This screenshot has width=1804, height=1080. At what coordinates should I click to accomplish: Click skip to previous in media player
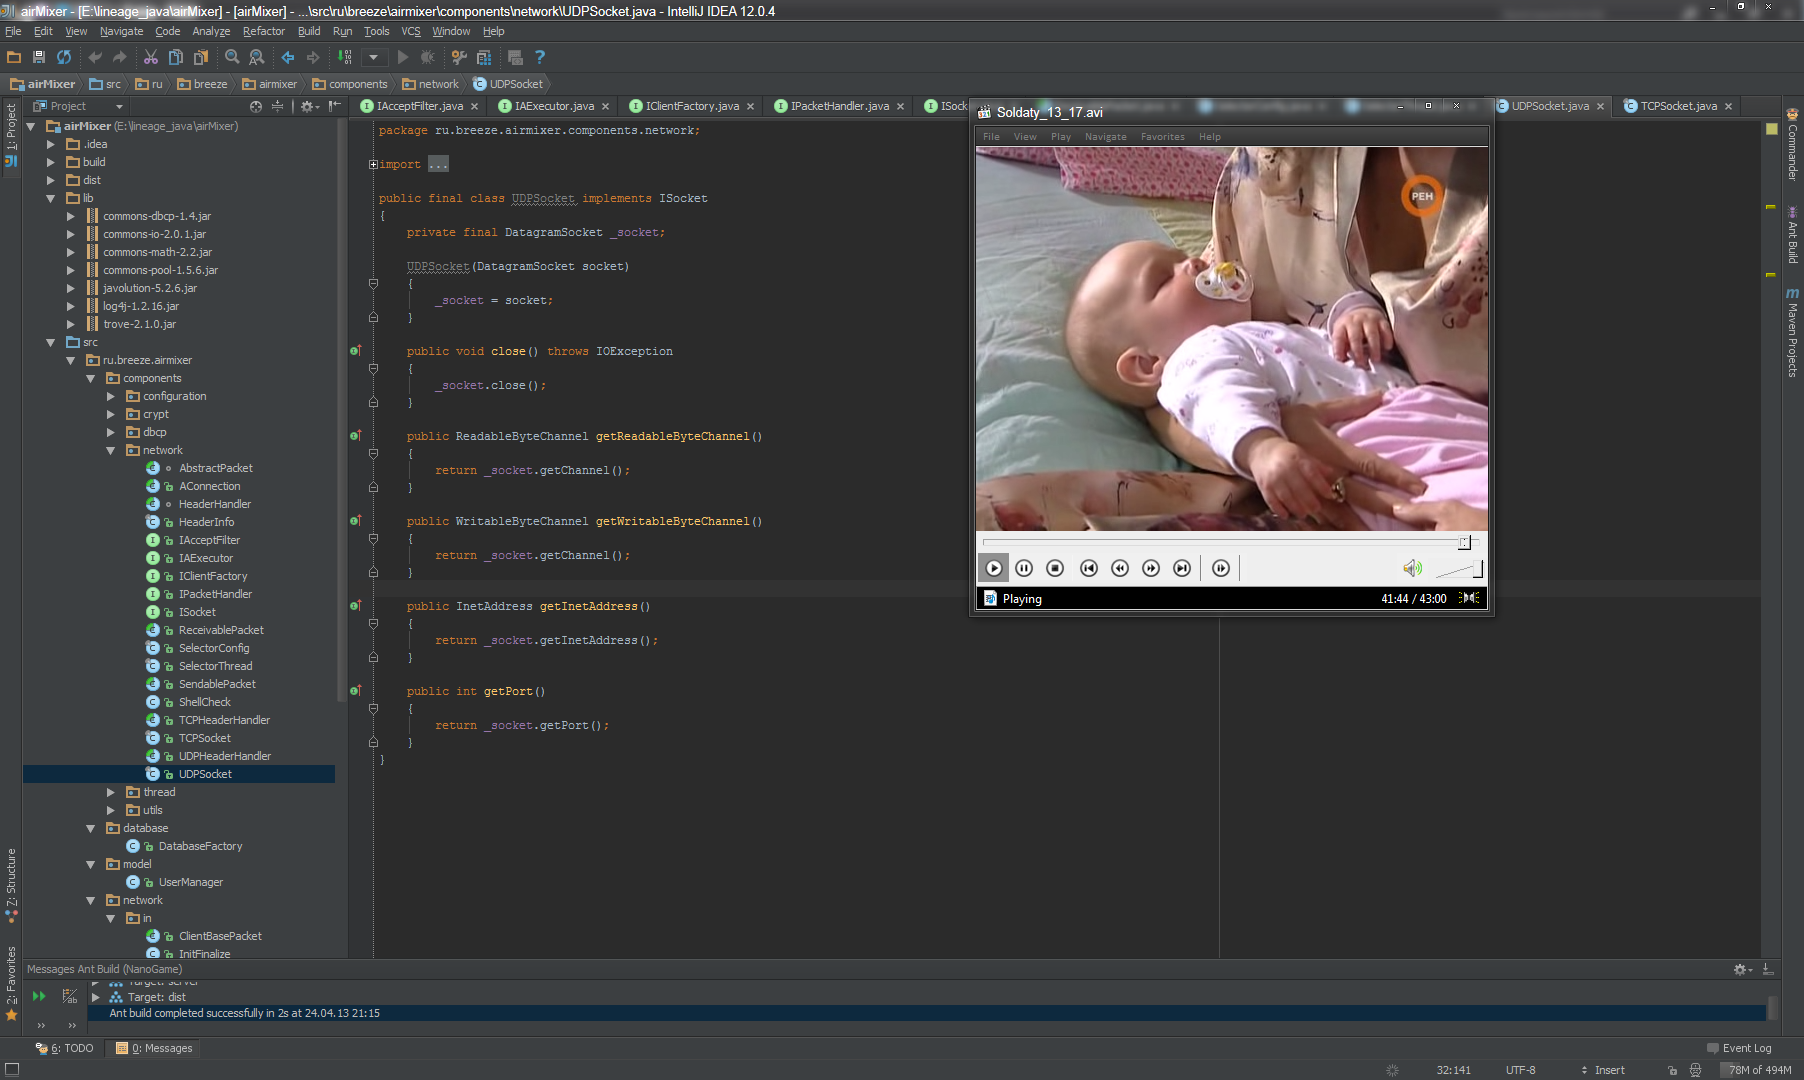[1089, 568]
